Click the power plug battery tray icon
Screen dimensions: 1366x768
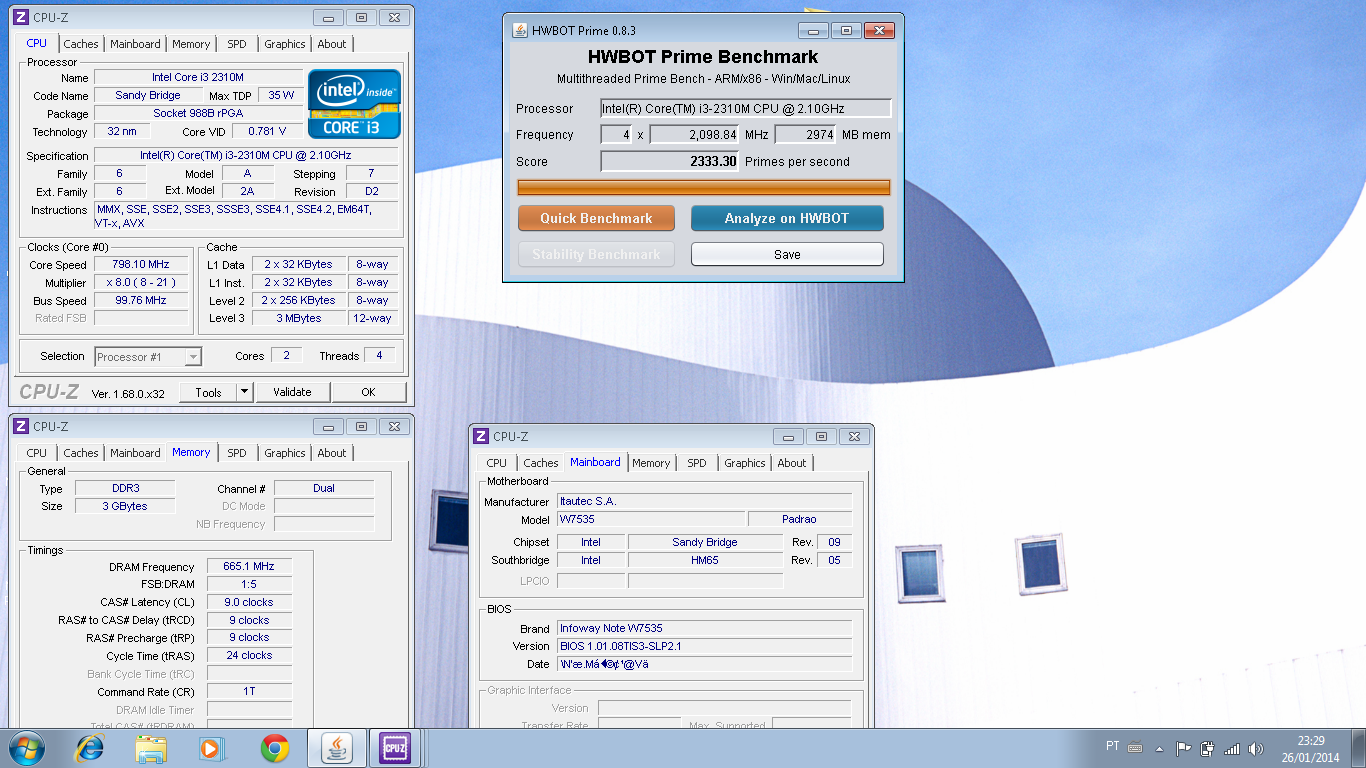1207,748
